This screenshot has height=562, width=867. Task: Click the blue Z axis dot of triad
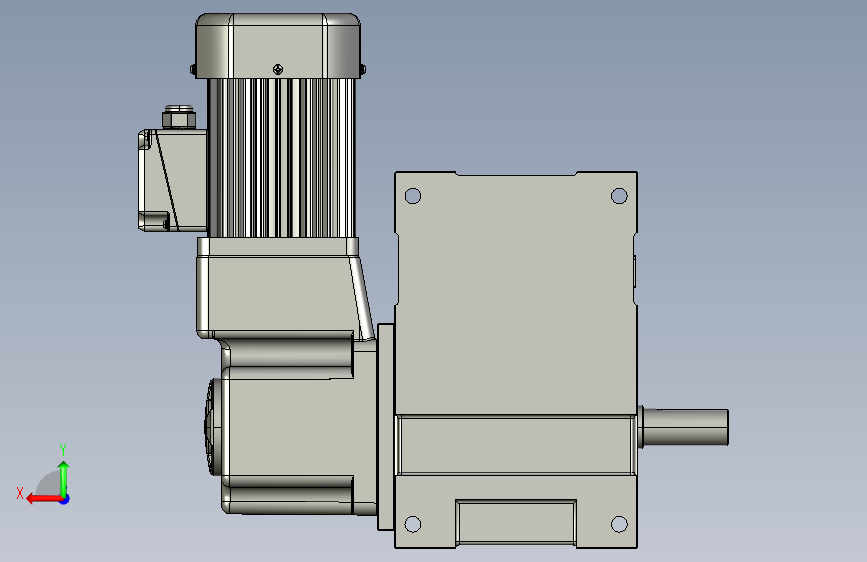tap(65, 499)
